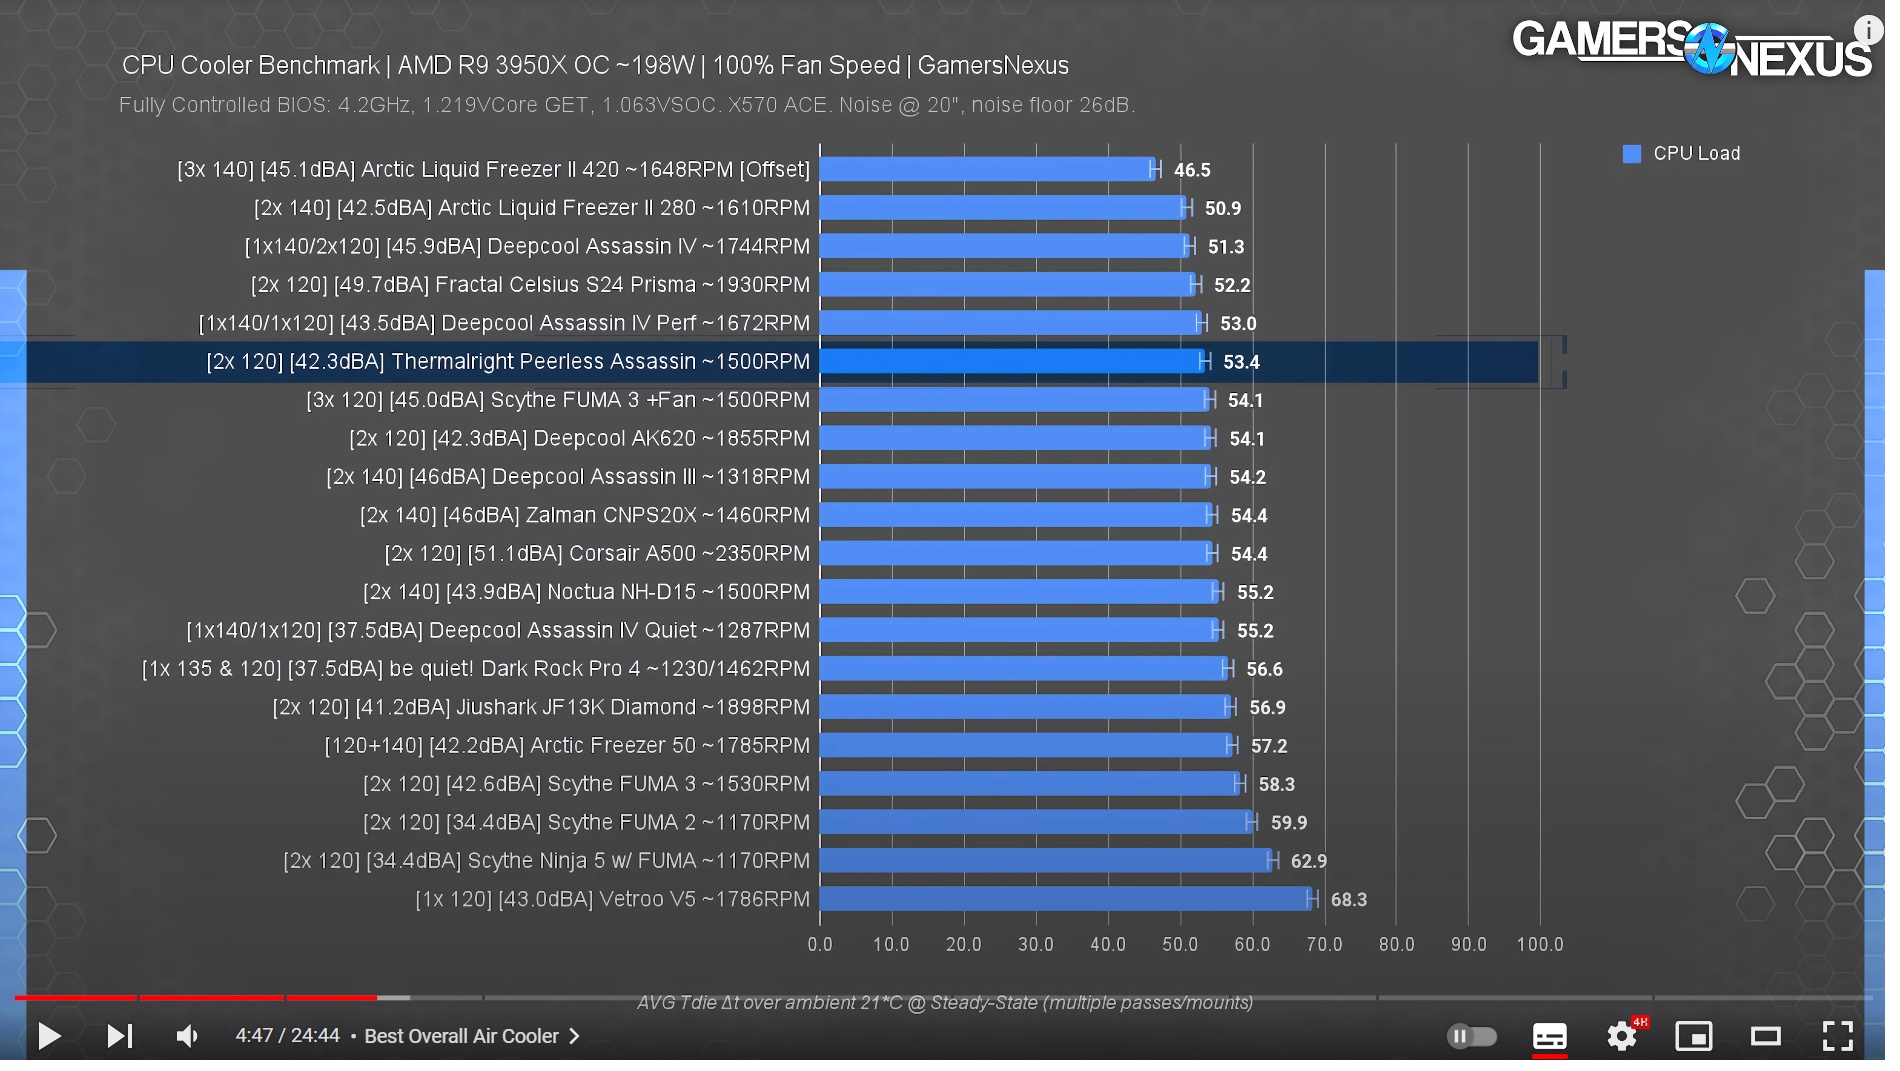This screenshot has height=1071, width=1900.
Task: Toggle subtitles/closed captions
Action: point(1549,1036)
